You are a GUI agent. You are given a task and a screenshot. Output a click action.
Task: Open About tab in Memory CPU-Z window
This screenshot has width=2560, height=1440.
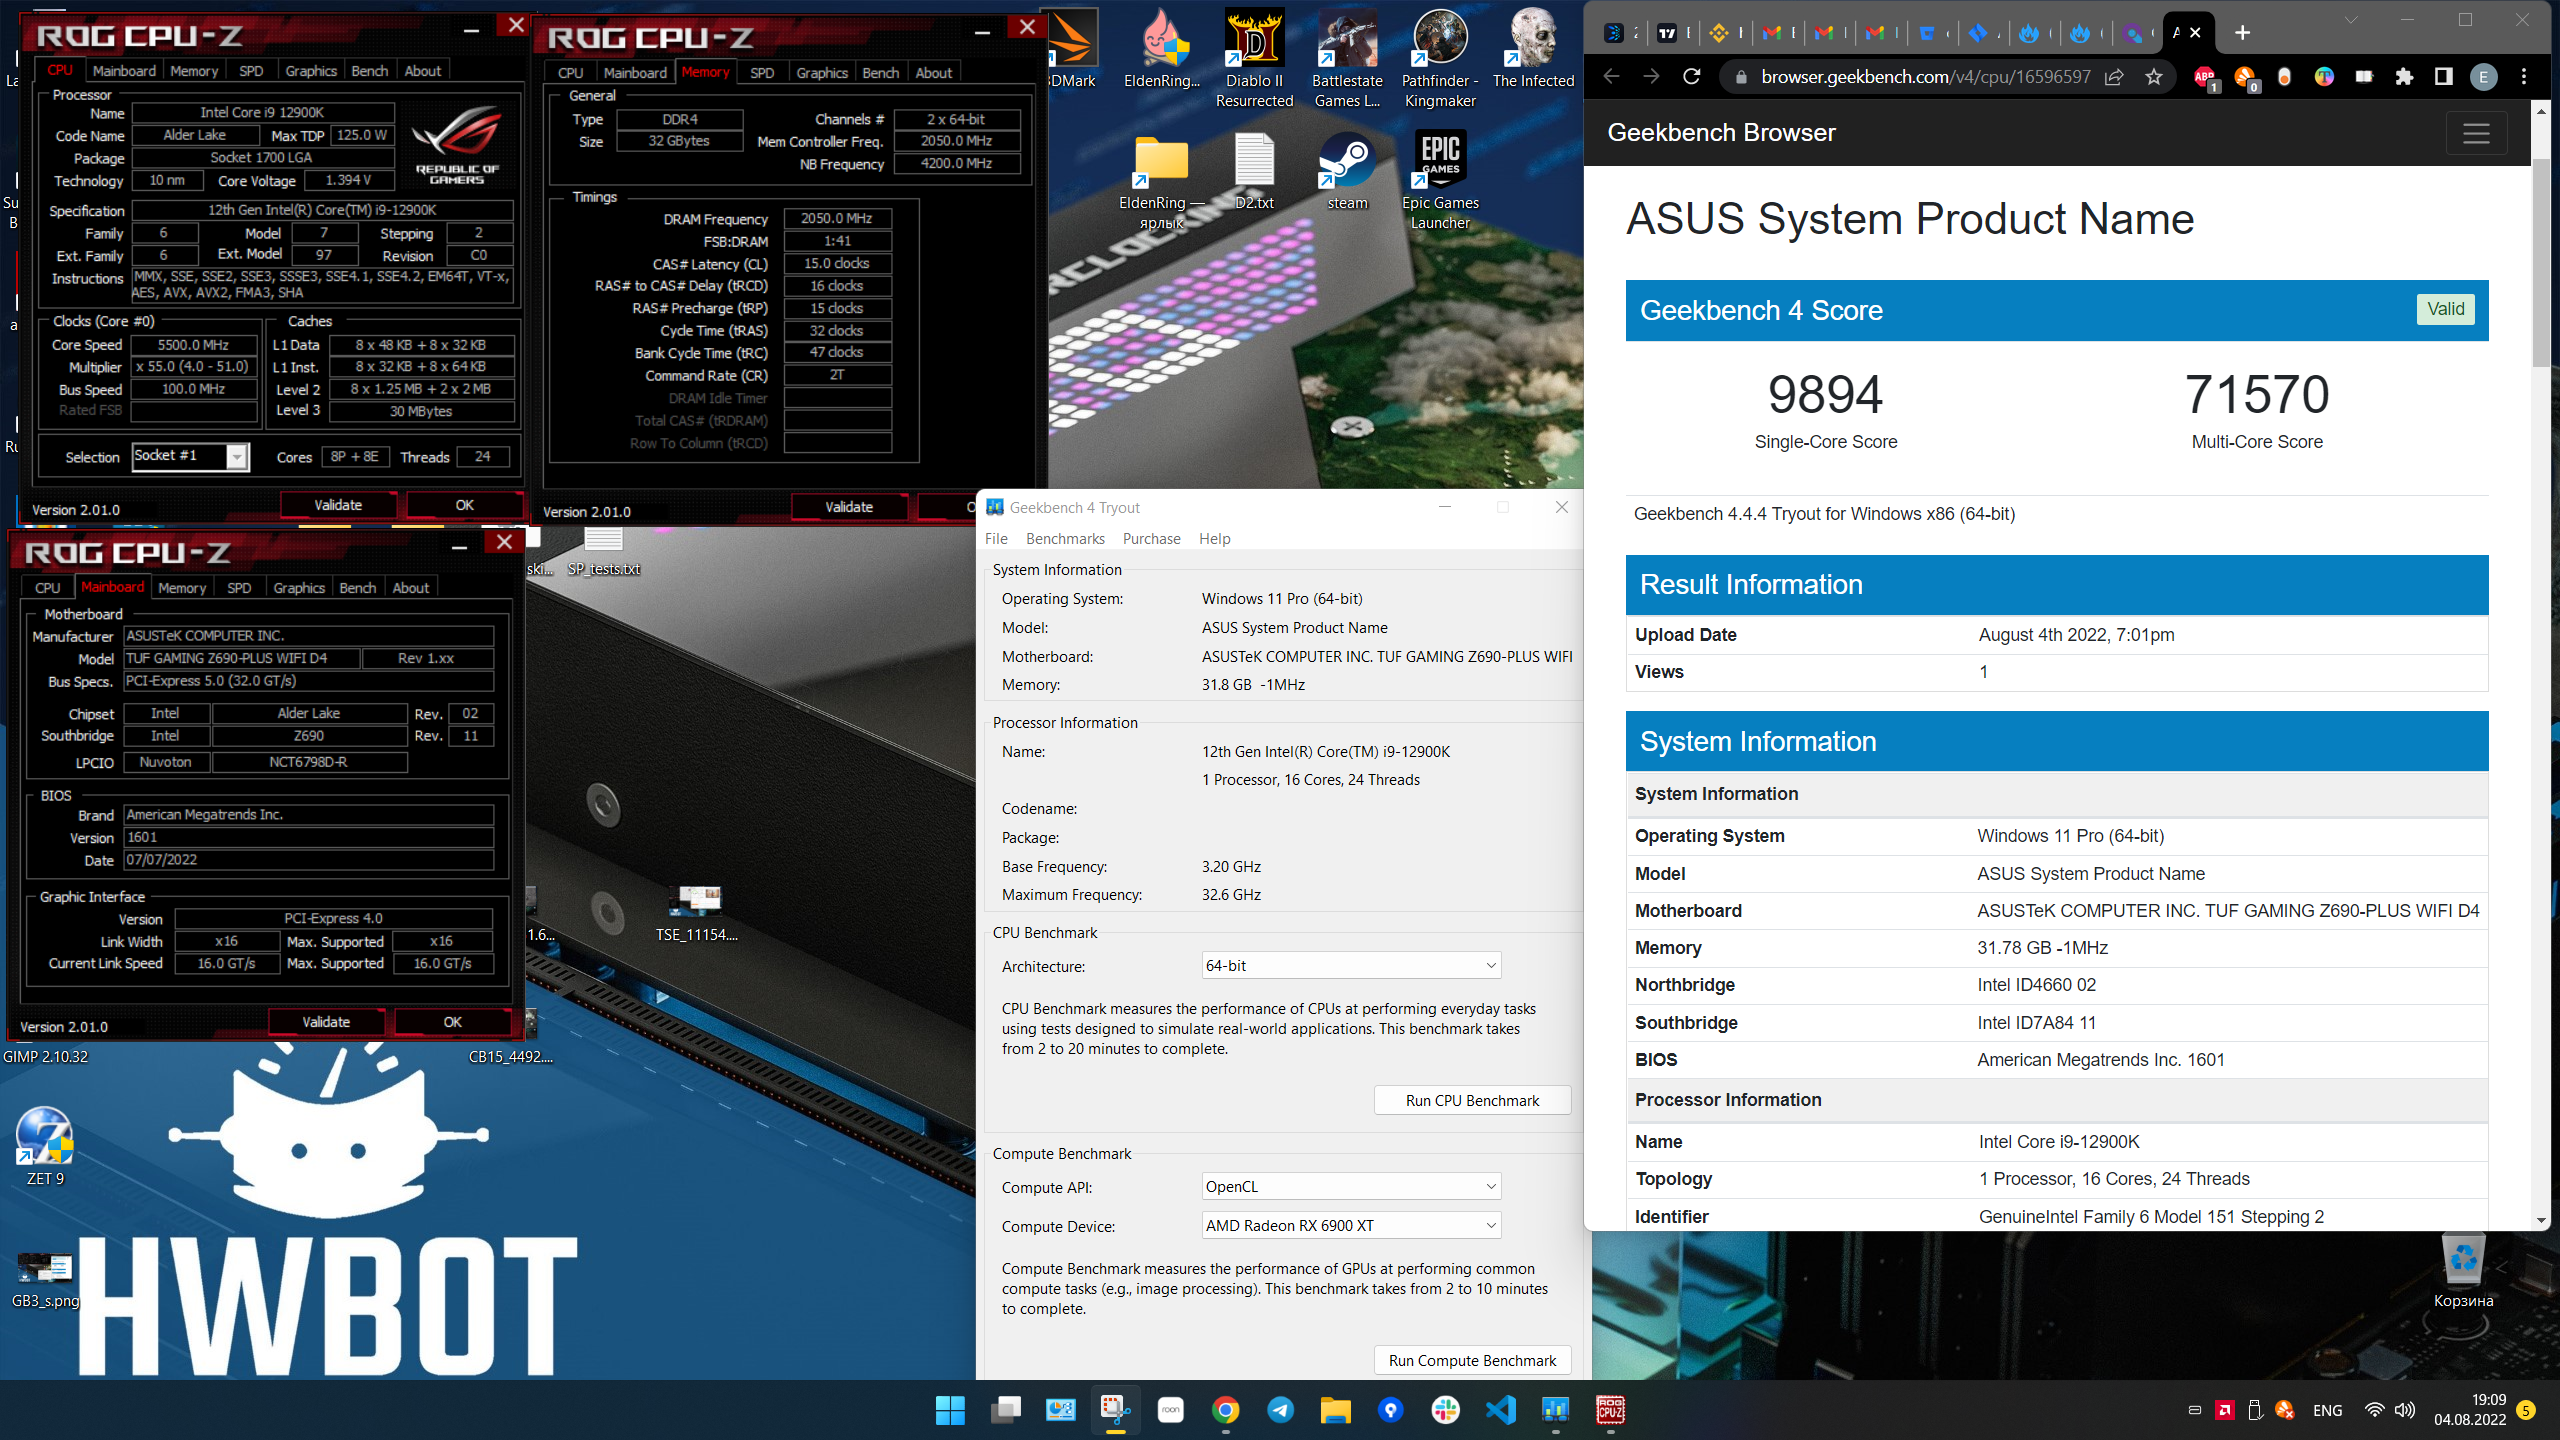(x=933, y=73)
